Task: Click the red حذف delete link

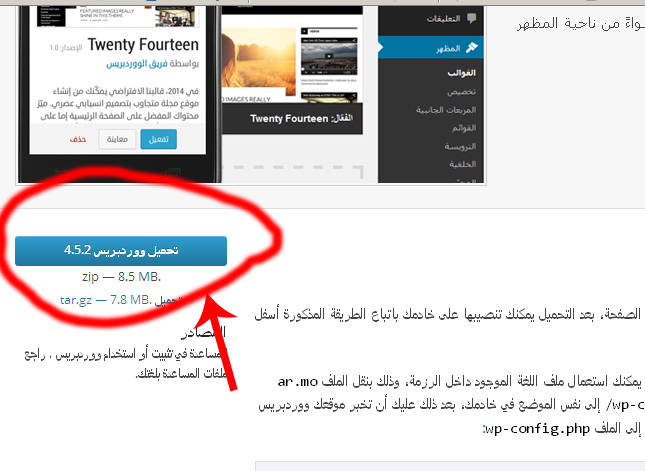Action: click(x=78, y=139)
